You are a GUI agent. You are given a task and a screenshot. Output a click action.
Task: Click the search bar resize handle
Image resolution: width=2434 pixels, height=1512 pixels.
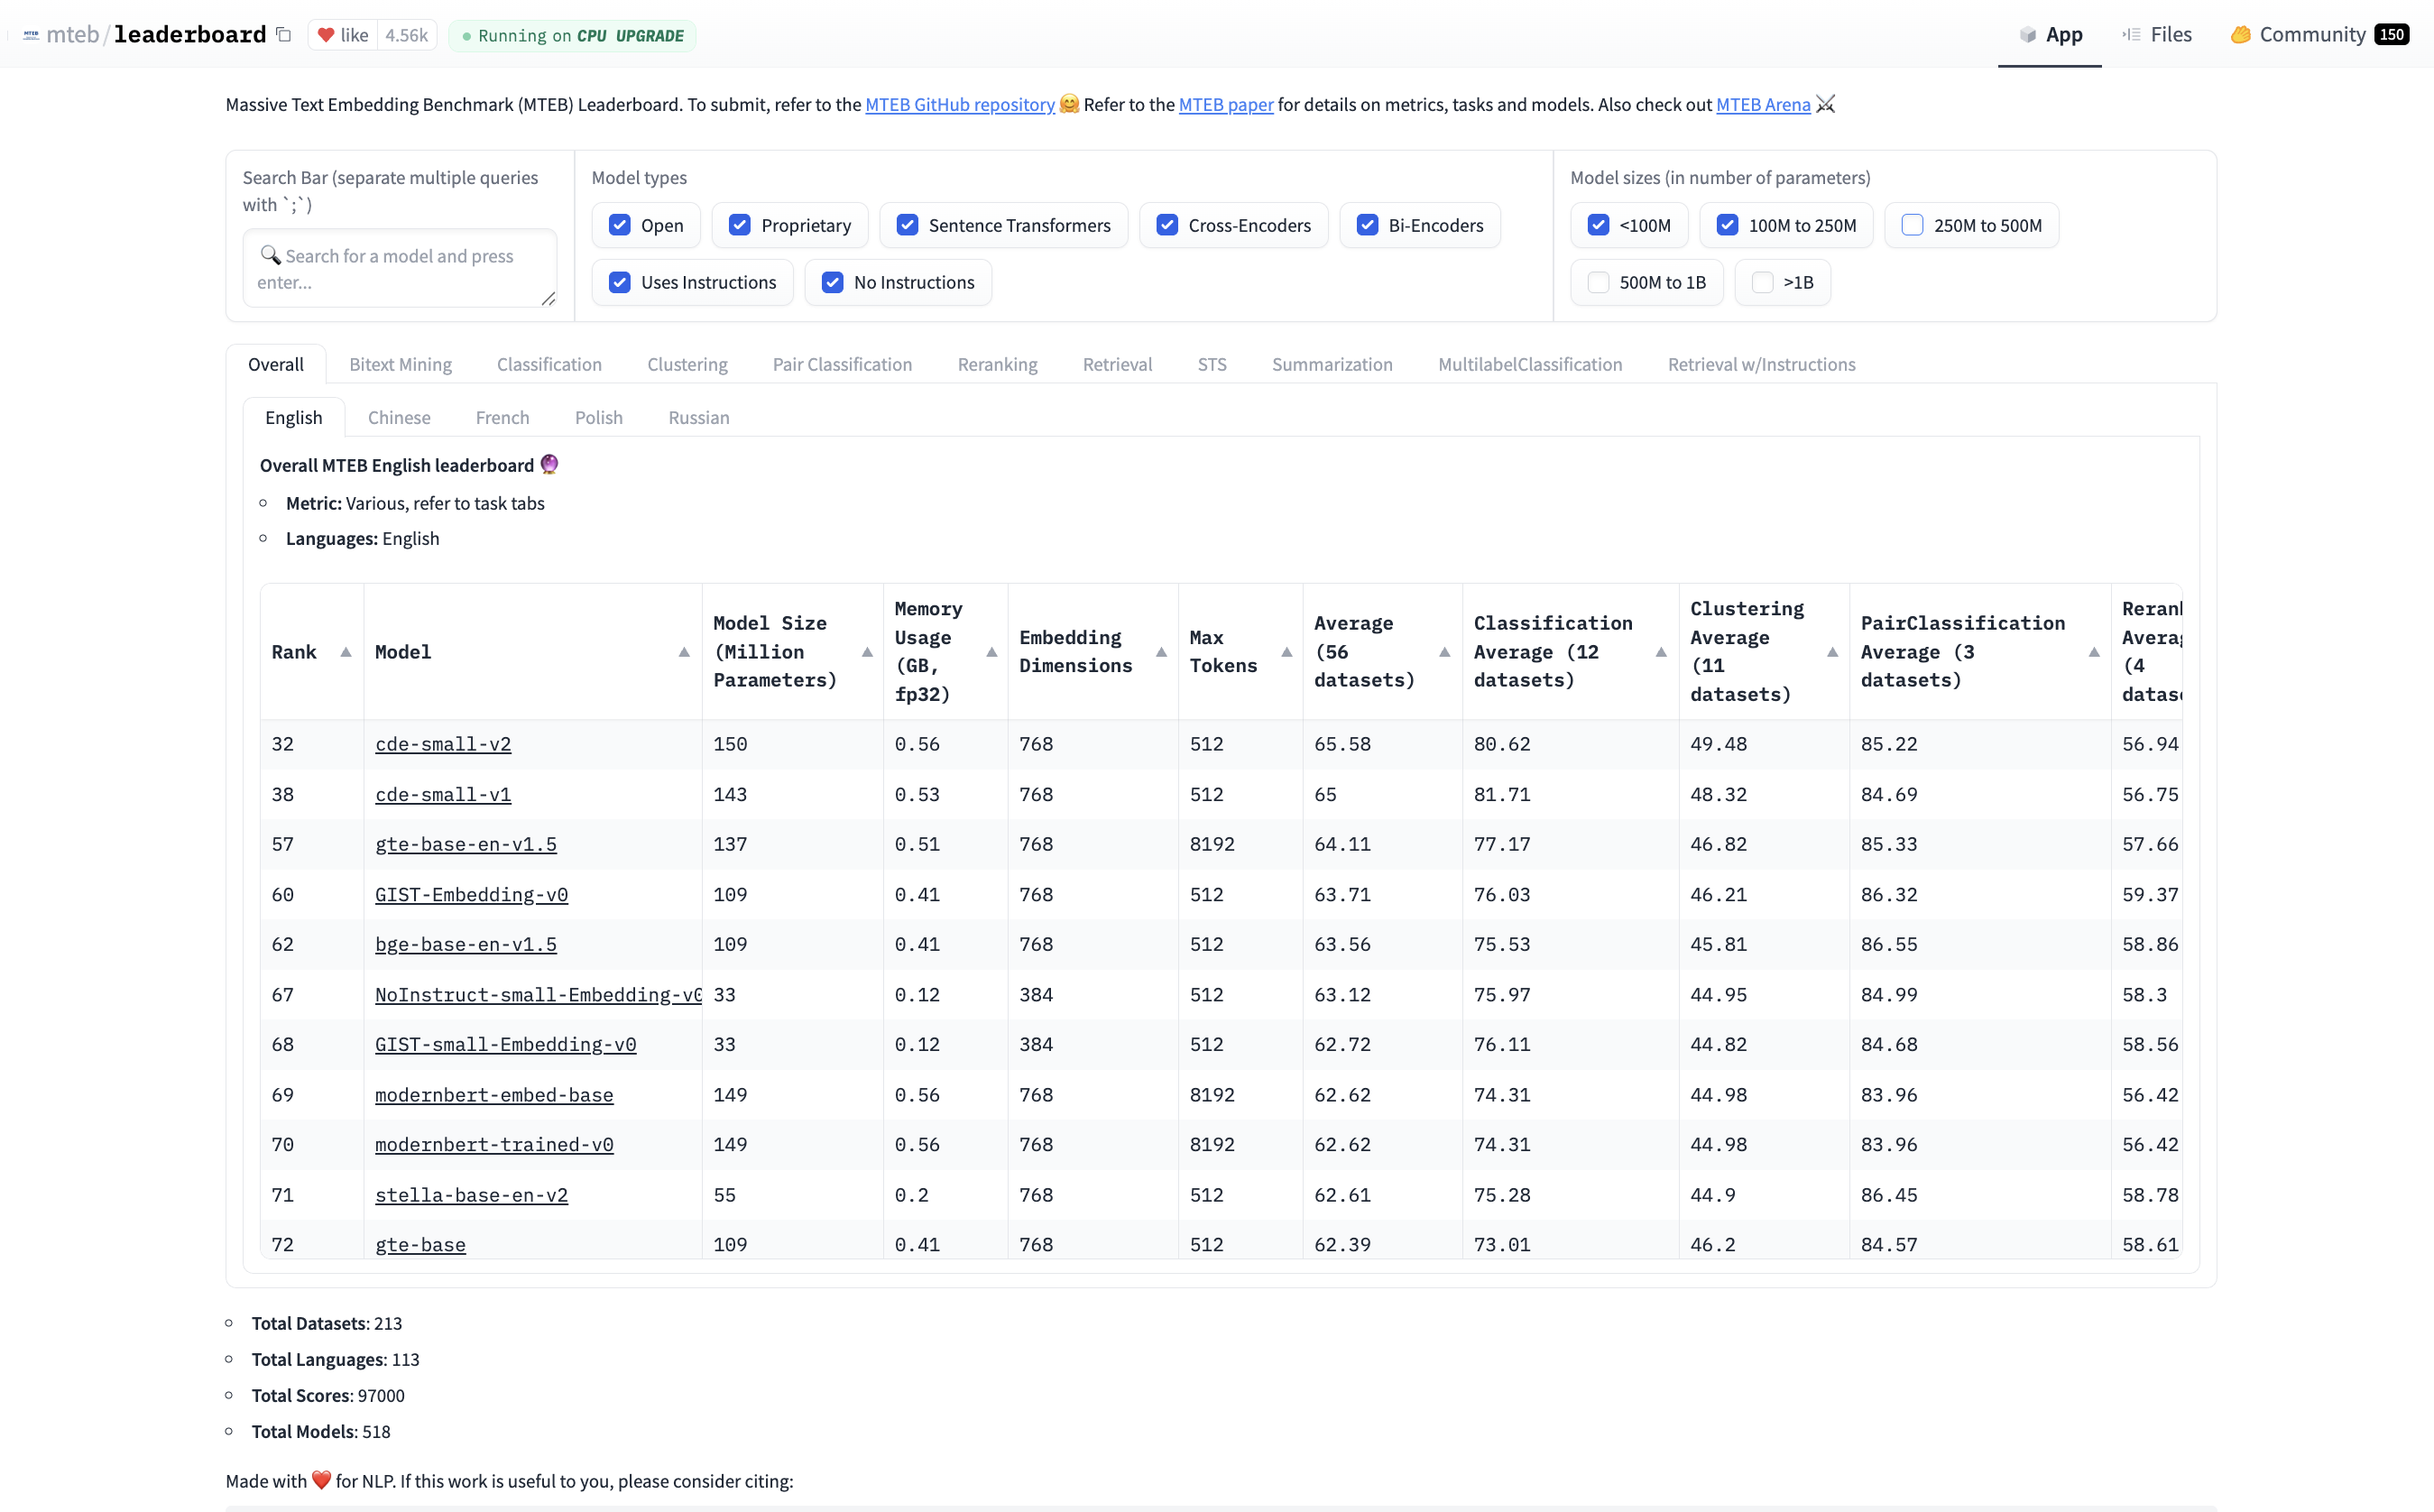[x=548, y=299]
